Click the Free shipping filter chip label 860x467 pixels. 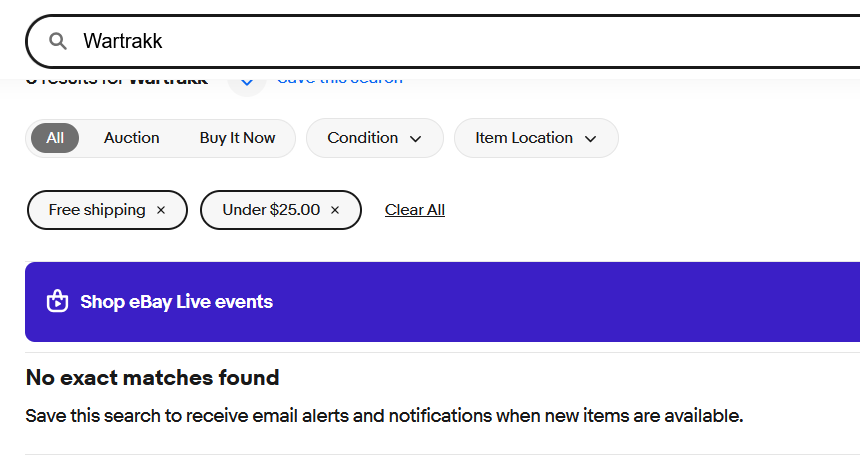coord(97,210)
